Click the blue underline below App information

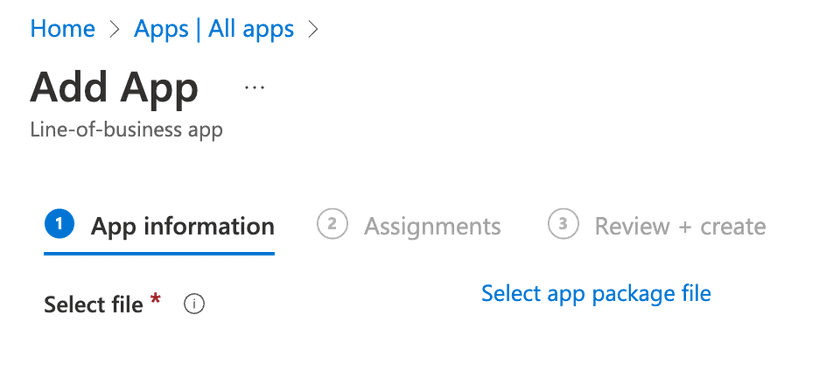(x=159, y=253)
